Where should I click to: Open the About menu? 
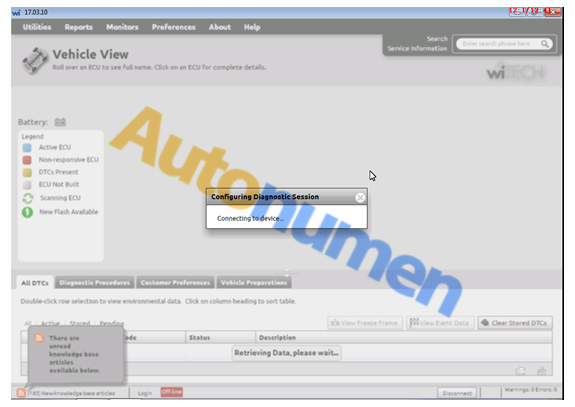(x=220, y=27)
